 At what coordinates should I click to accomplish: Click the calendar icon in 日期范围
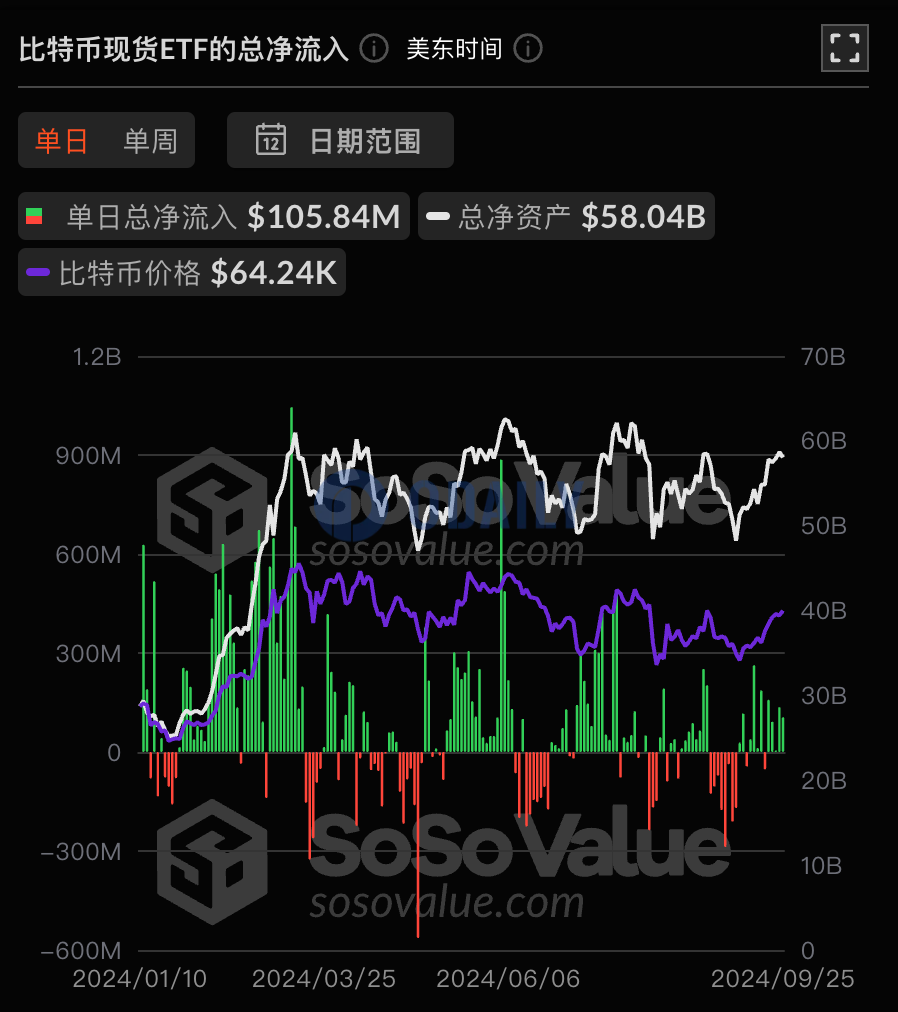[x=271, y=139]
